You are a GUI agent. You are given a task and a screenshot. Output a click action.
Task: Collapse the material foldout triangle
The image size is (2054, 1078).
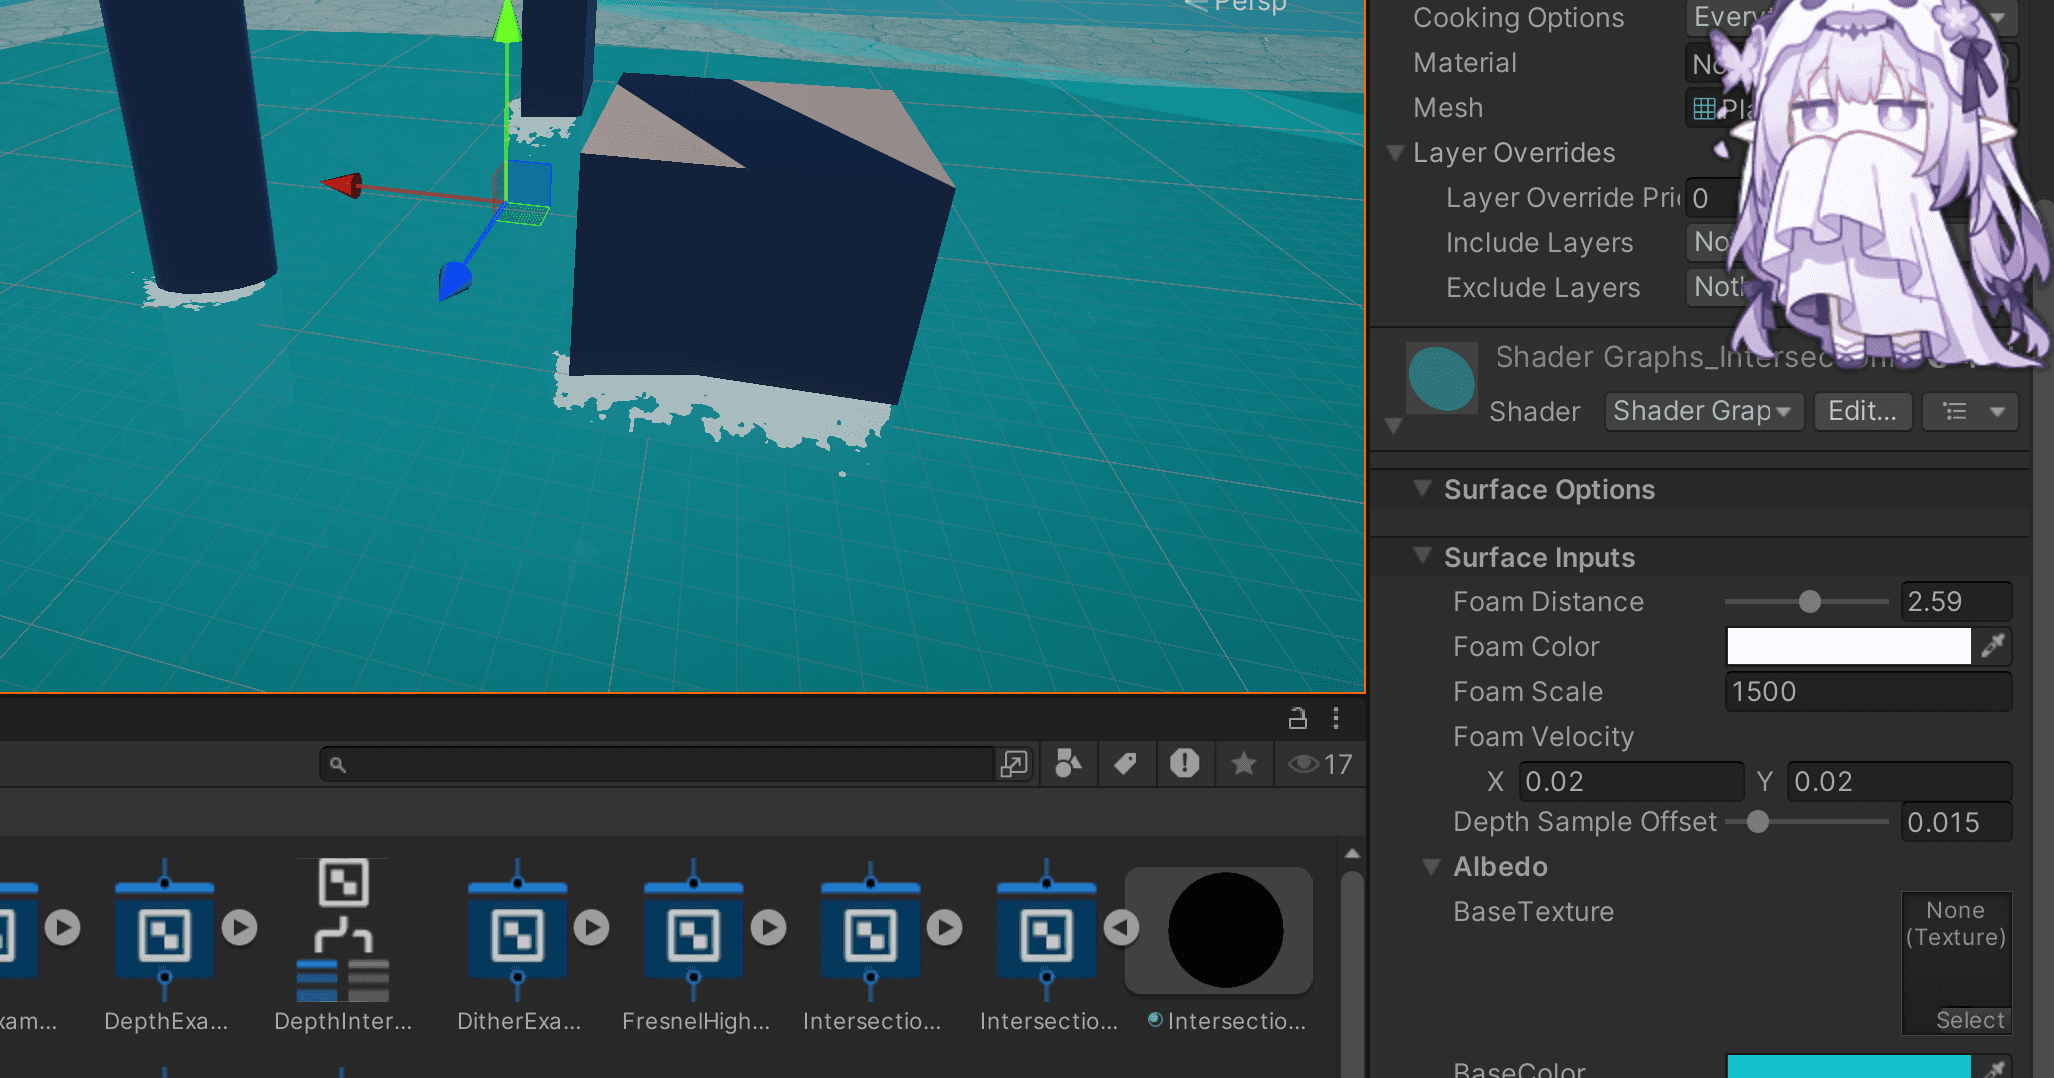tap(1393, 426)
